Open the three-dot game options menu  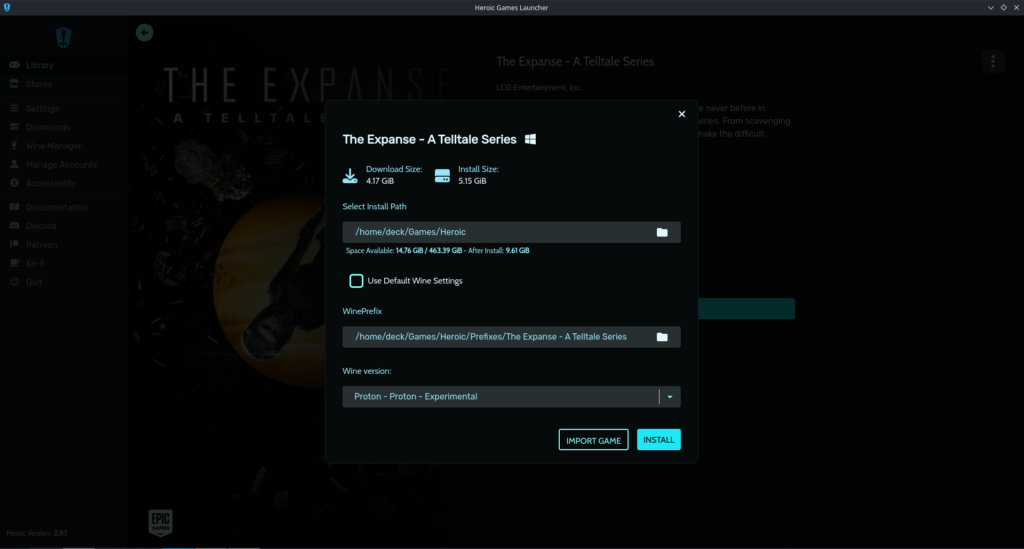click(993, 61)
